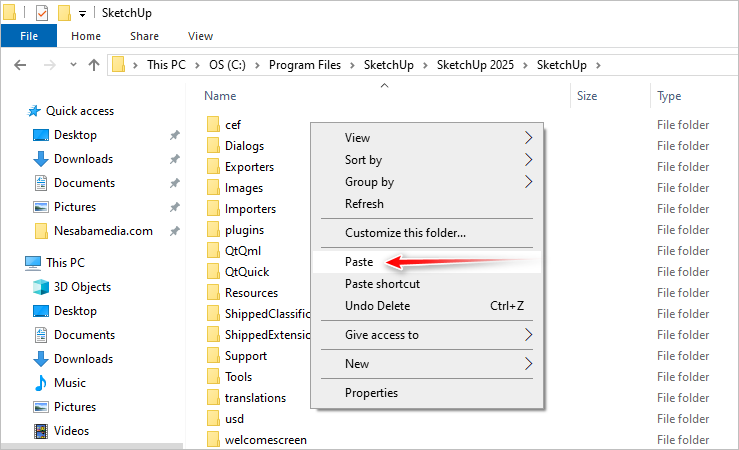This screenshot has height=450, width=739.
Task: Select the welcomescreen folder icon
Action: (x=213, y=439)
